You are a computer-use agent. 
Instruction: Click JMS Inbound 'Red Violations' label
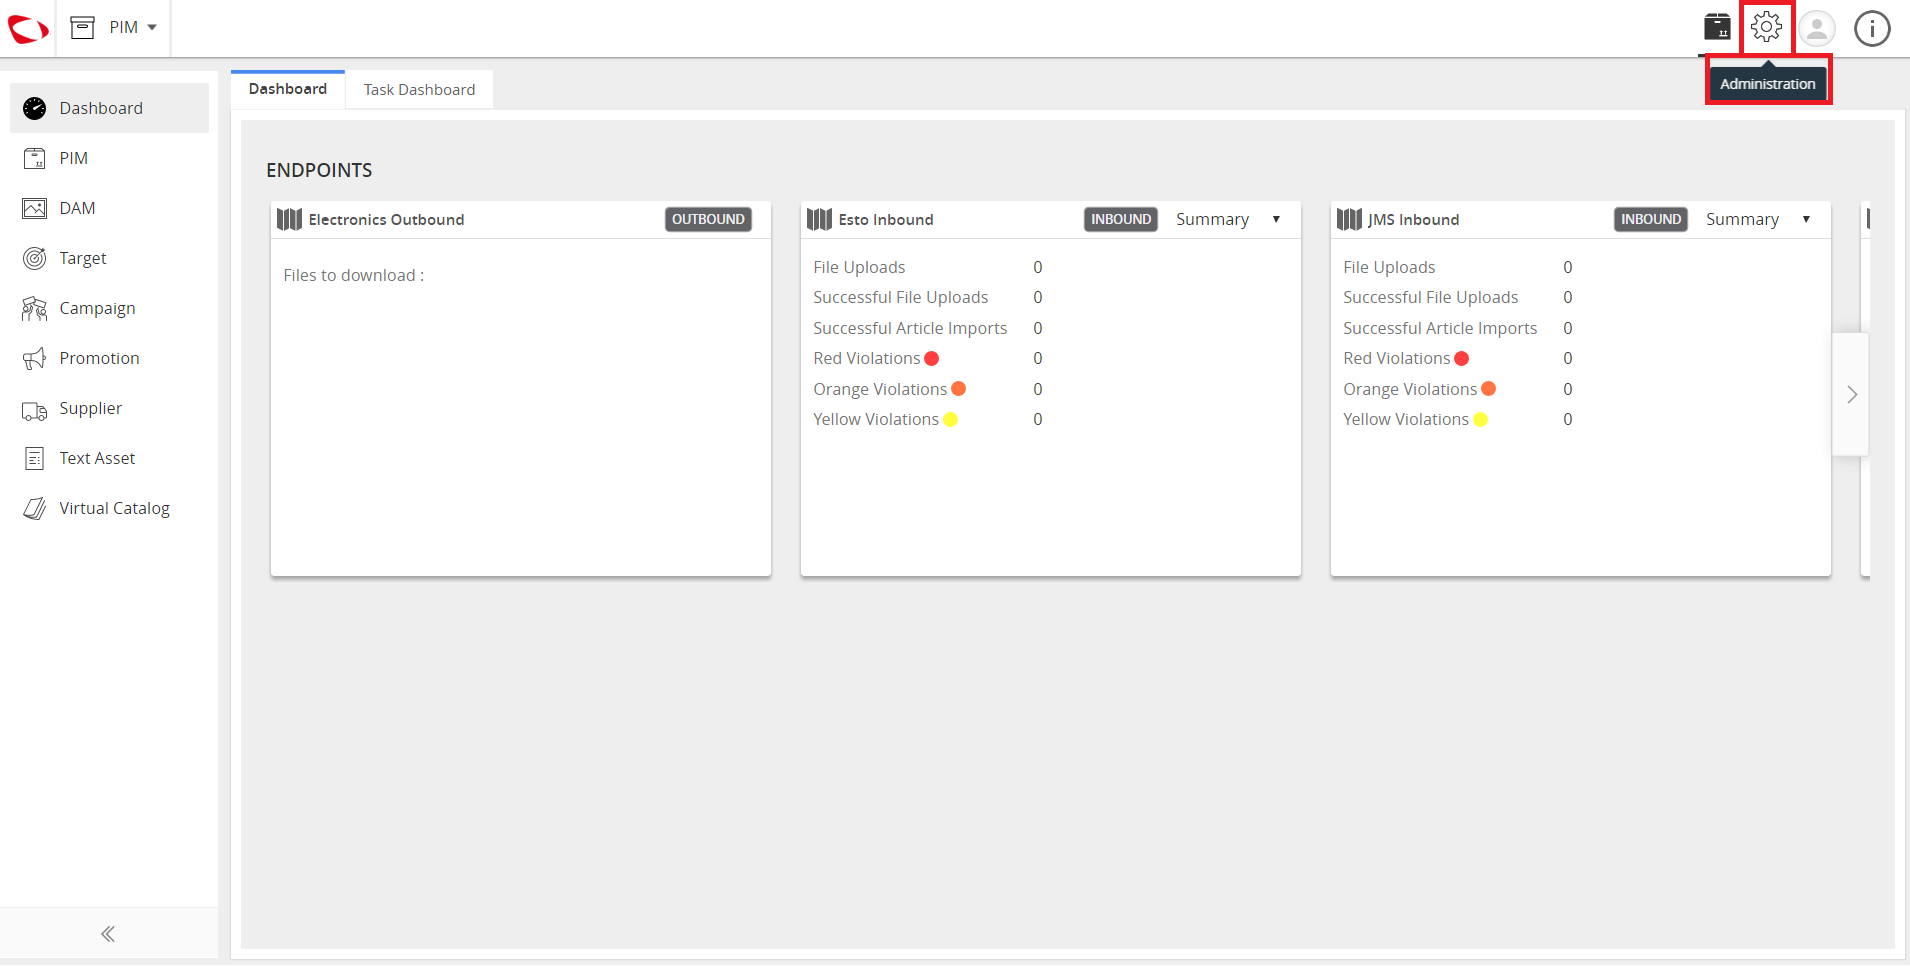(x=1396, y=358)
